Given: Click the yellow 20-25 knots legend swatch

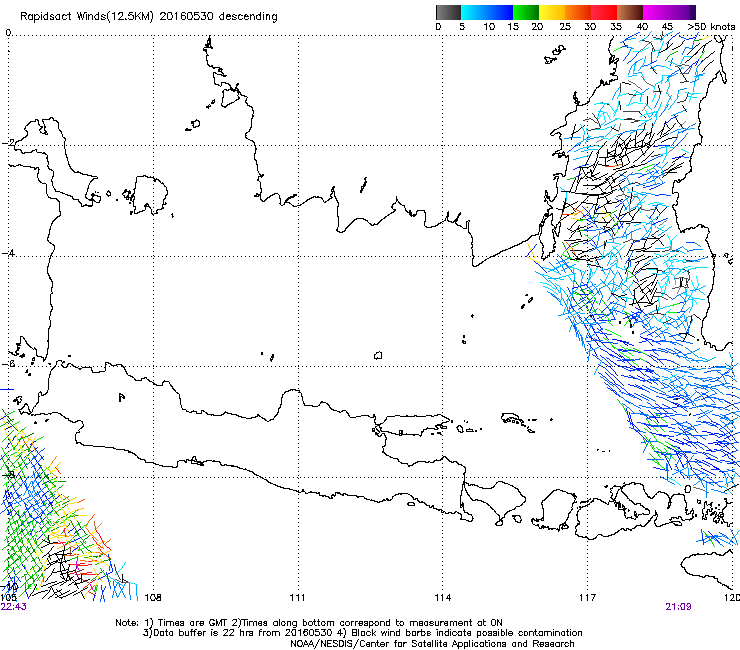Looking at the screenshot, I should pos(552,12).
